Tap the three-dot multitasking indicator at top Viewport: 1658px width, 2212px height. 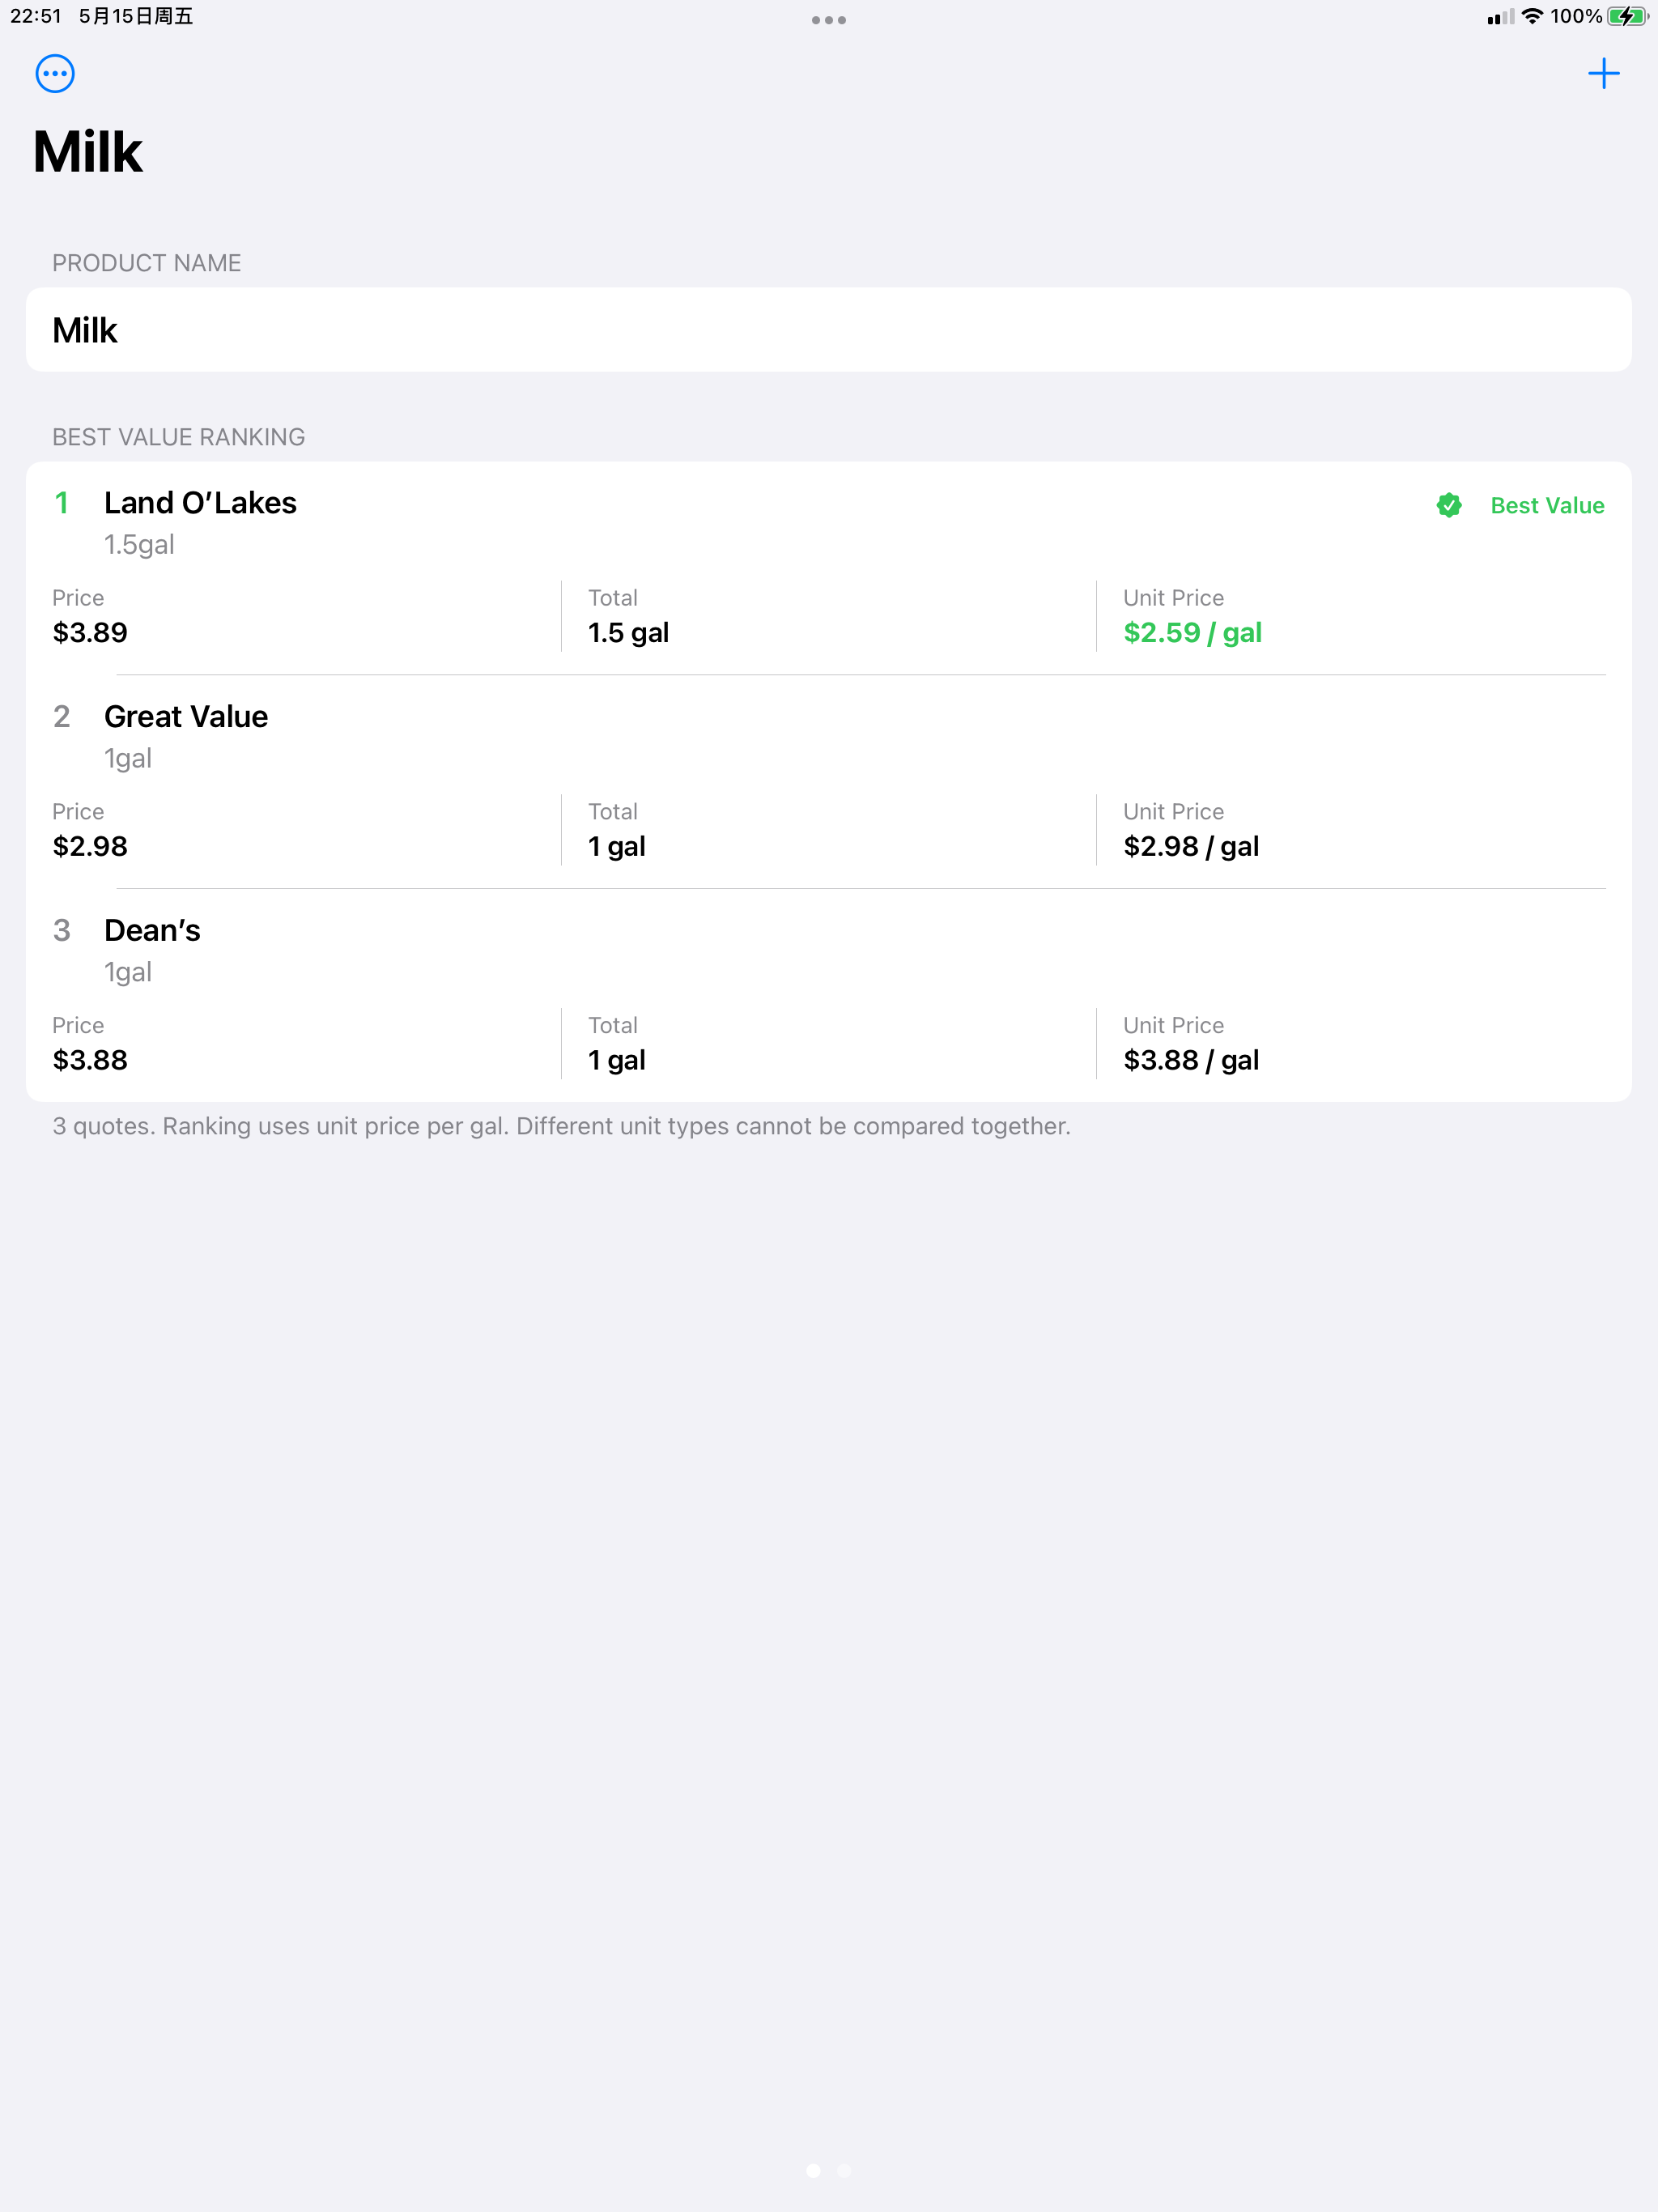pyautogui.click(x=829, y=20)
